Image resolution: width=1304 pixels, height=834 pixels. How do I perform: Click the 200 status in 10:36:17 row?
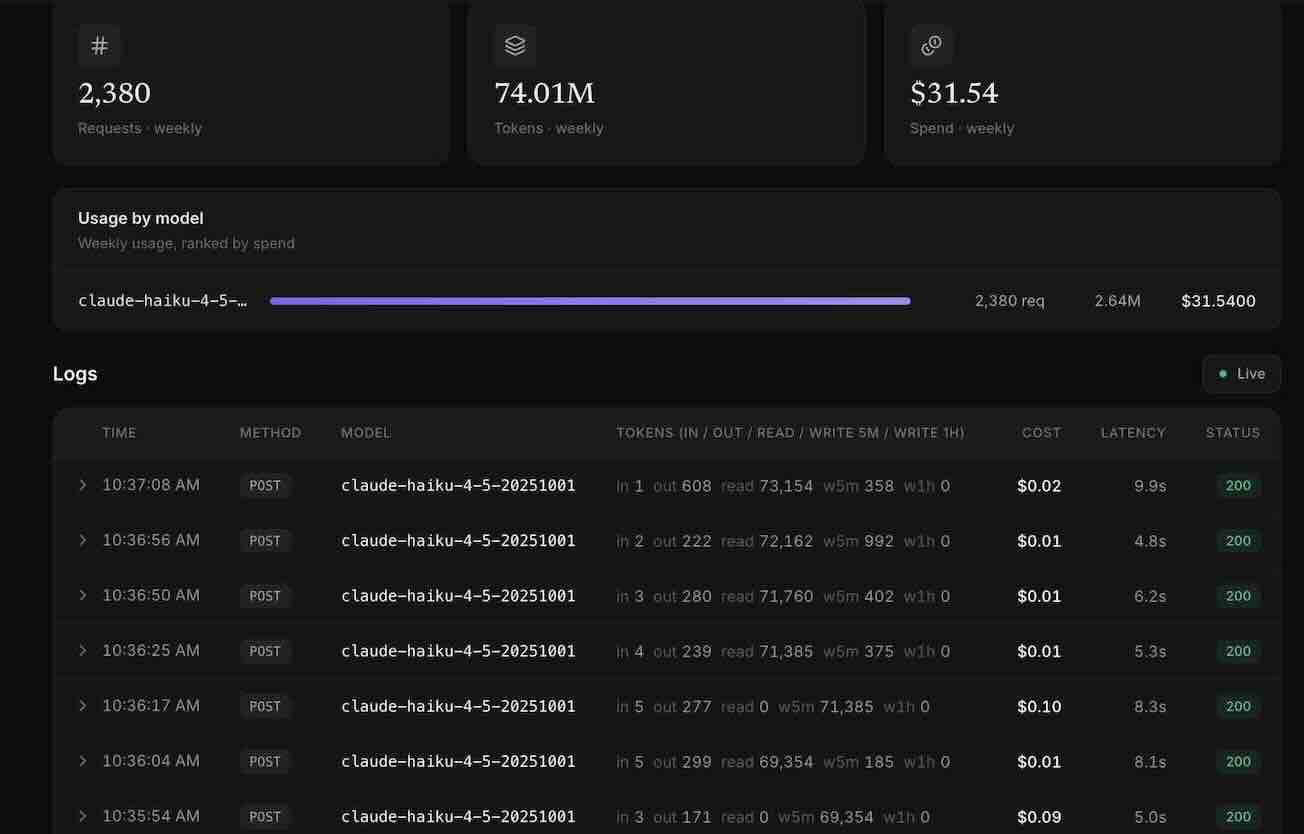point(1238,706)
